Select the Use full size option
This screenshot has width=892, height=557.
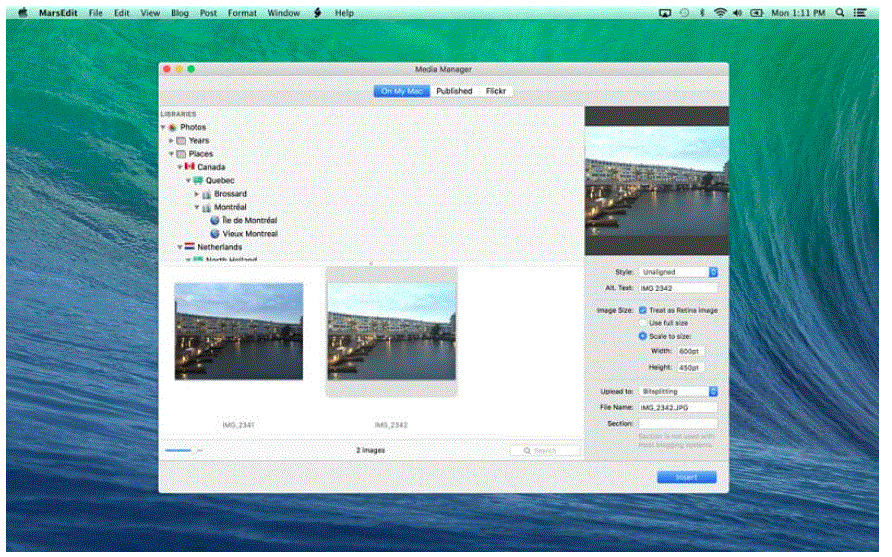pyautogui.click(x=643, y=323)
